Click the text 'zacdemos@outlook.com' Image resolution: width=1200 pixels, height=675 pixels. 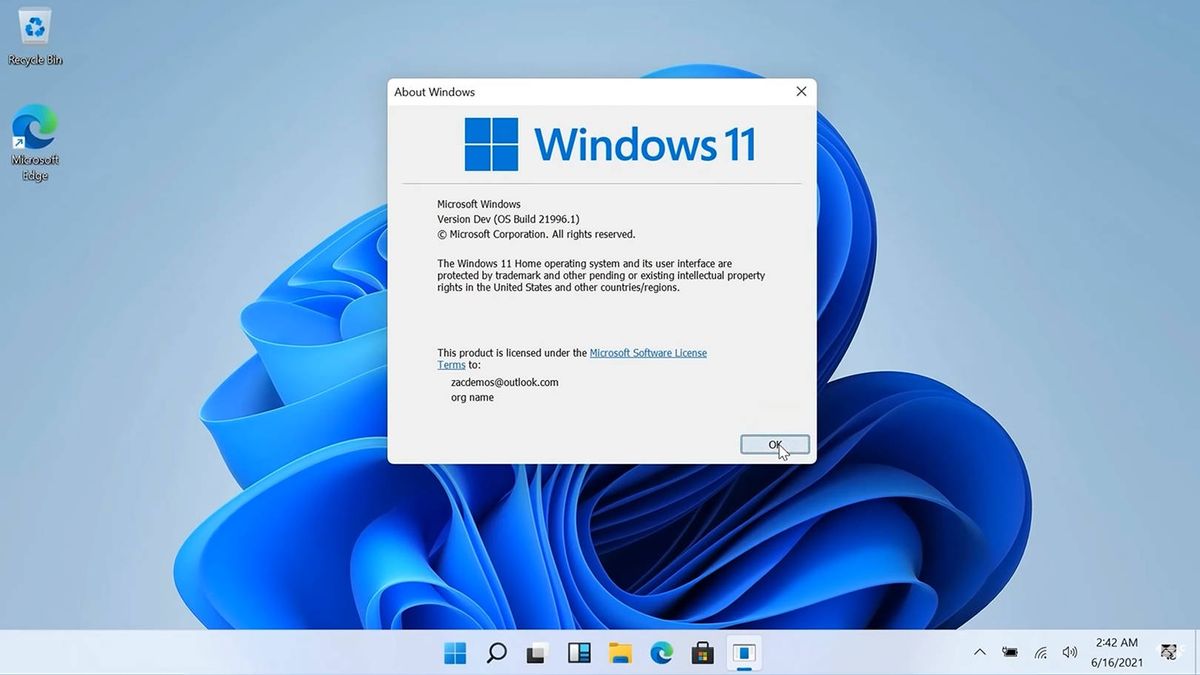[x=504, y=382]
